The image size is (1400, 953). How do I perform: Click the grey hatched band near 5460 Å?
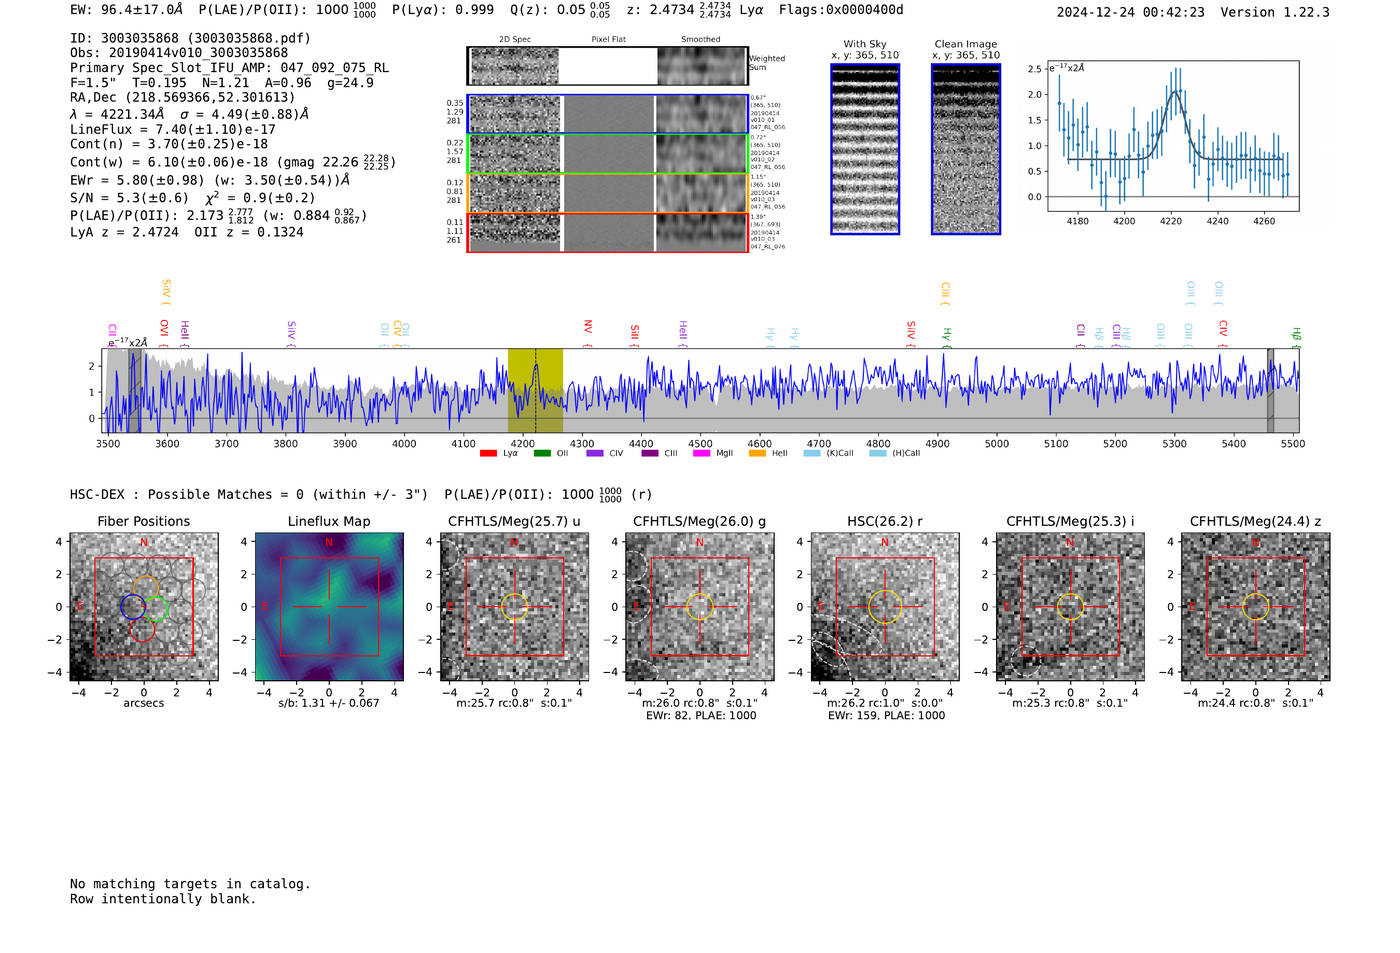[x=1271, y=390]
